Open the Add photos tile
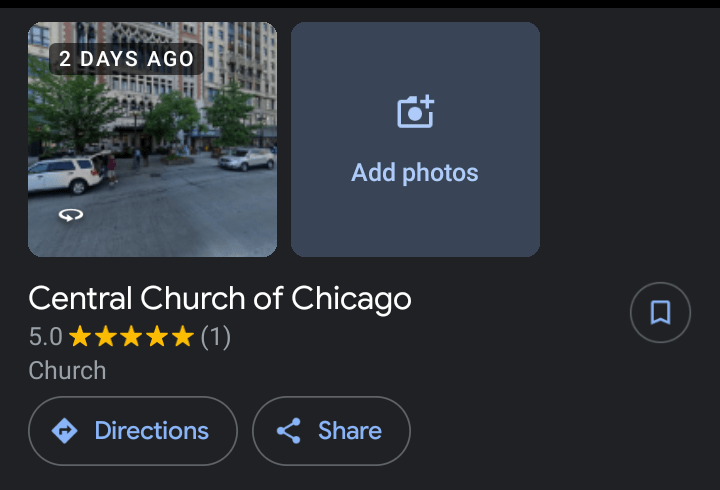Image resolution: width=720 pixels, height=490 pixels. tap(416, 139)
